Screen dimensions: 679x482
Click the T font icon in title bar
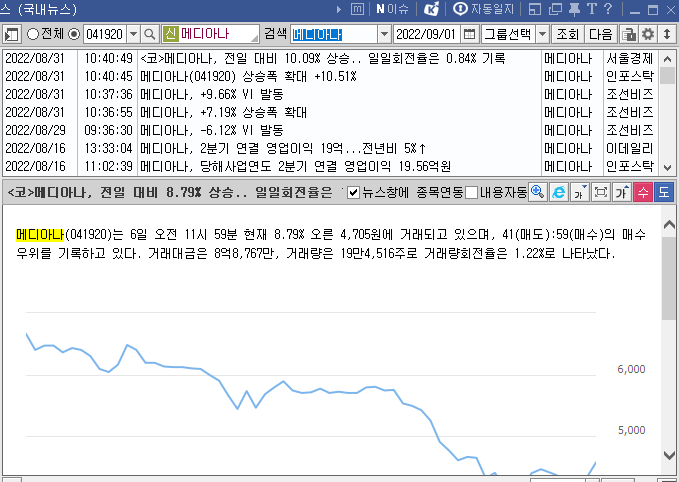click(x=592, y=9)
